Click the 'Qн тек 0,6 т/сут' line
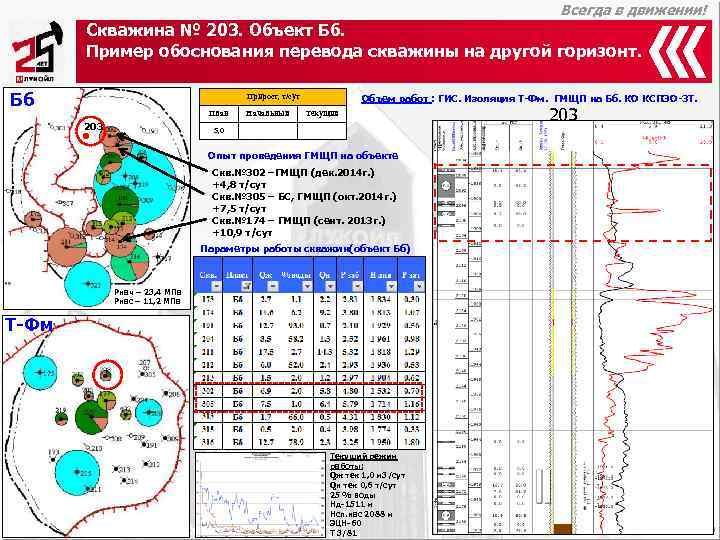The height and width of the screenshot is (540, 720). click(363, 485)
